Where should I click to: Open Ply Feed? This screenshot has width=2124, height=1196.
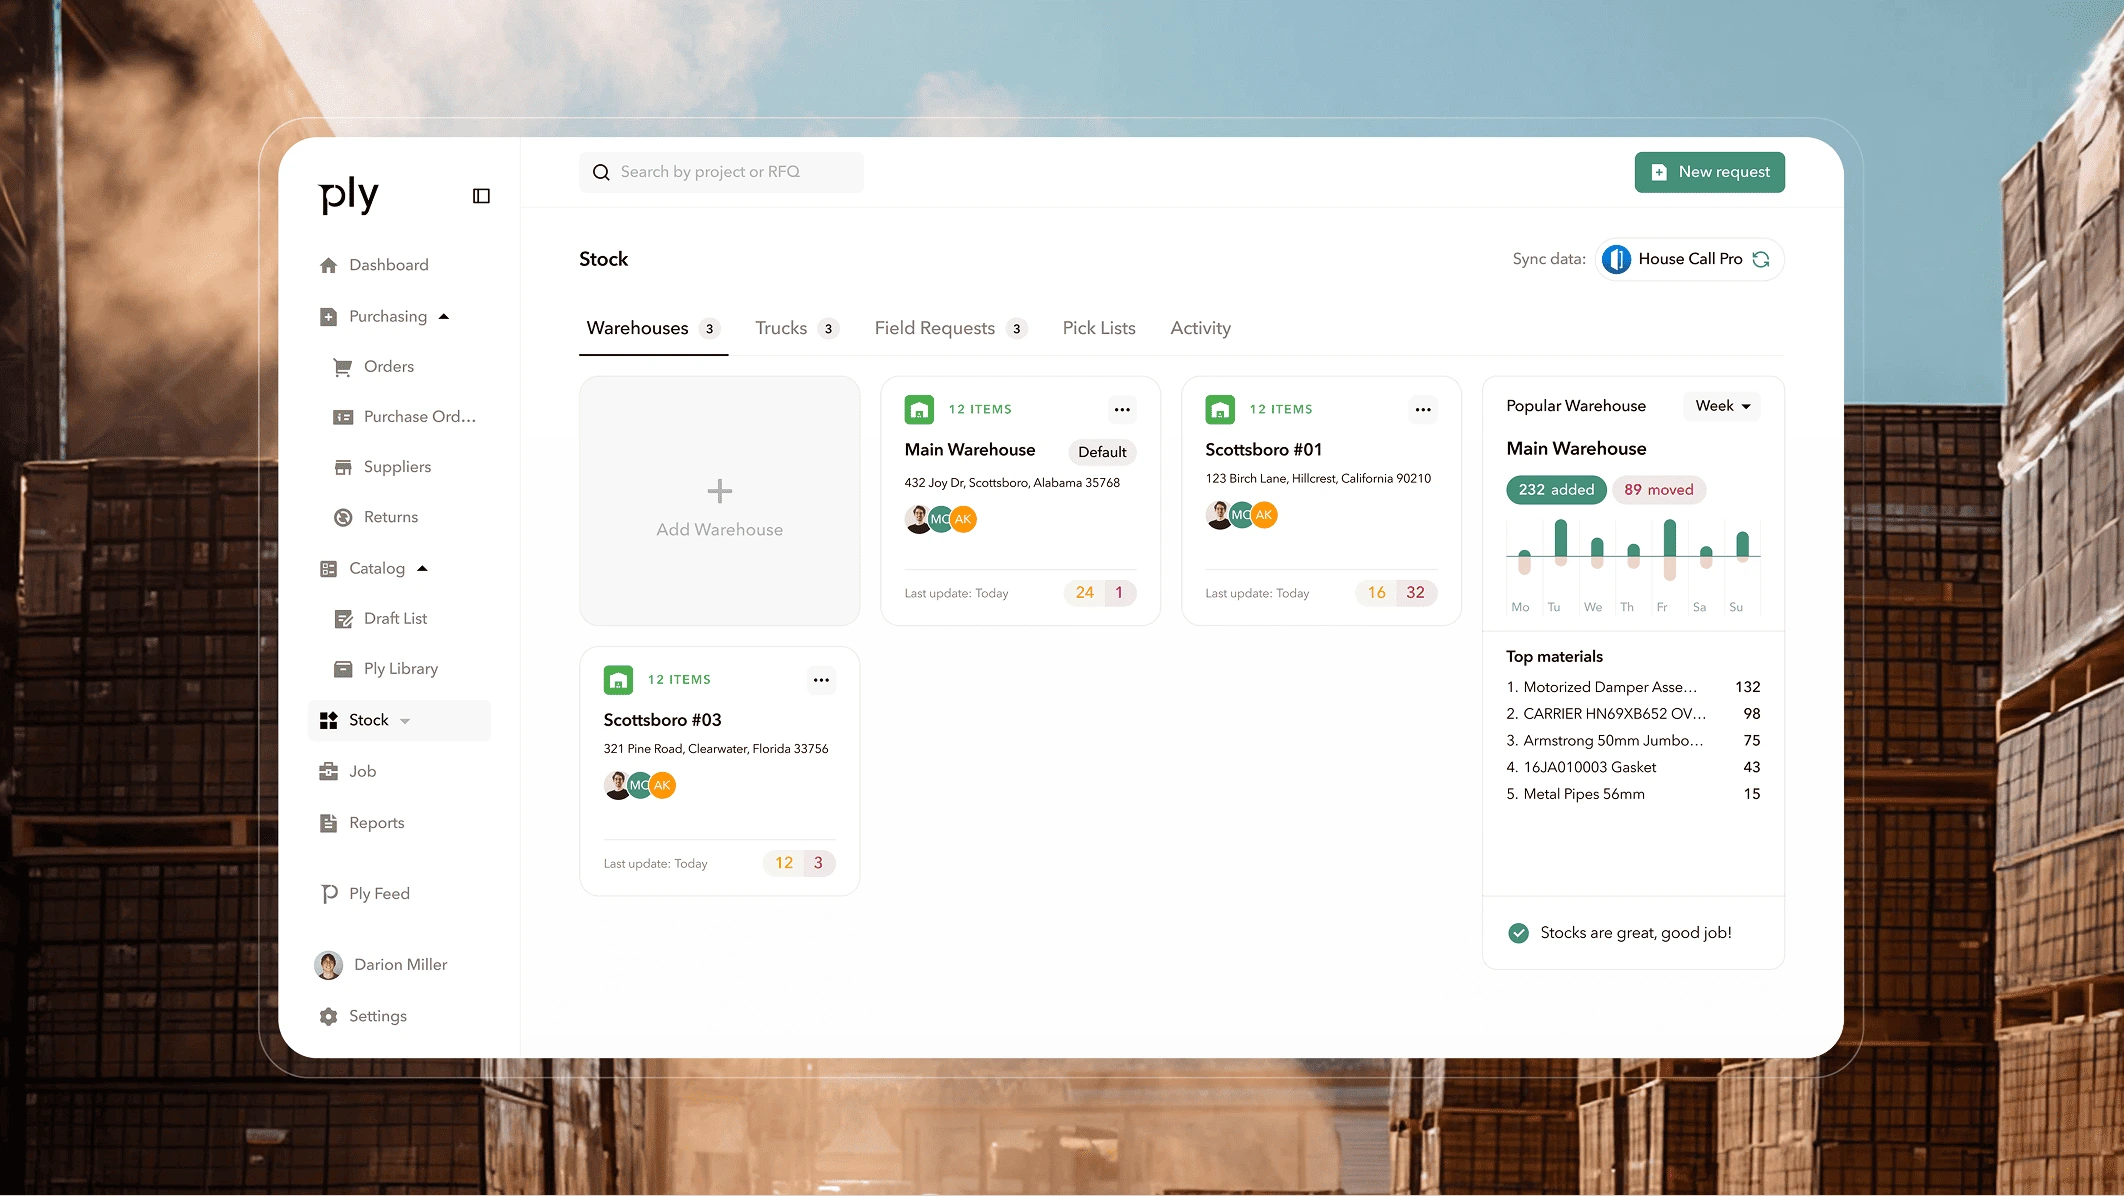pyautogui.click(x=365, y=894)
